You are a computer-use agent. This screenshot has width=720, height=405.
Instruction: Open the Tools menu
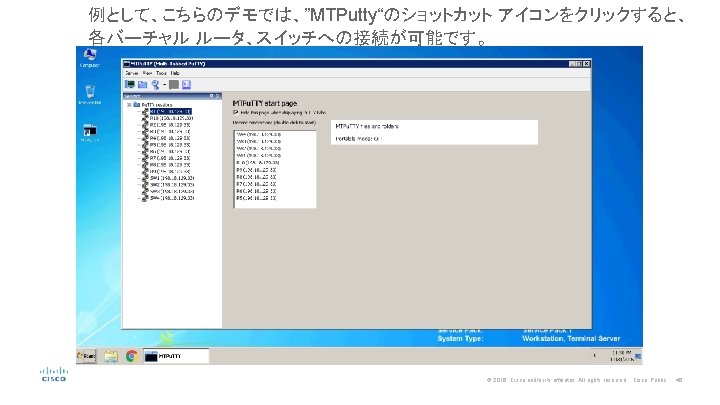click(161, 73)
